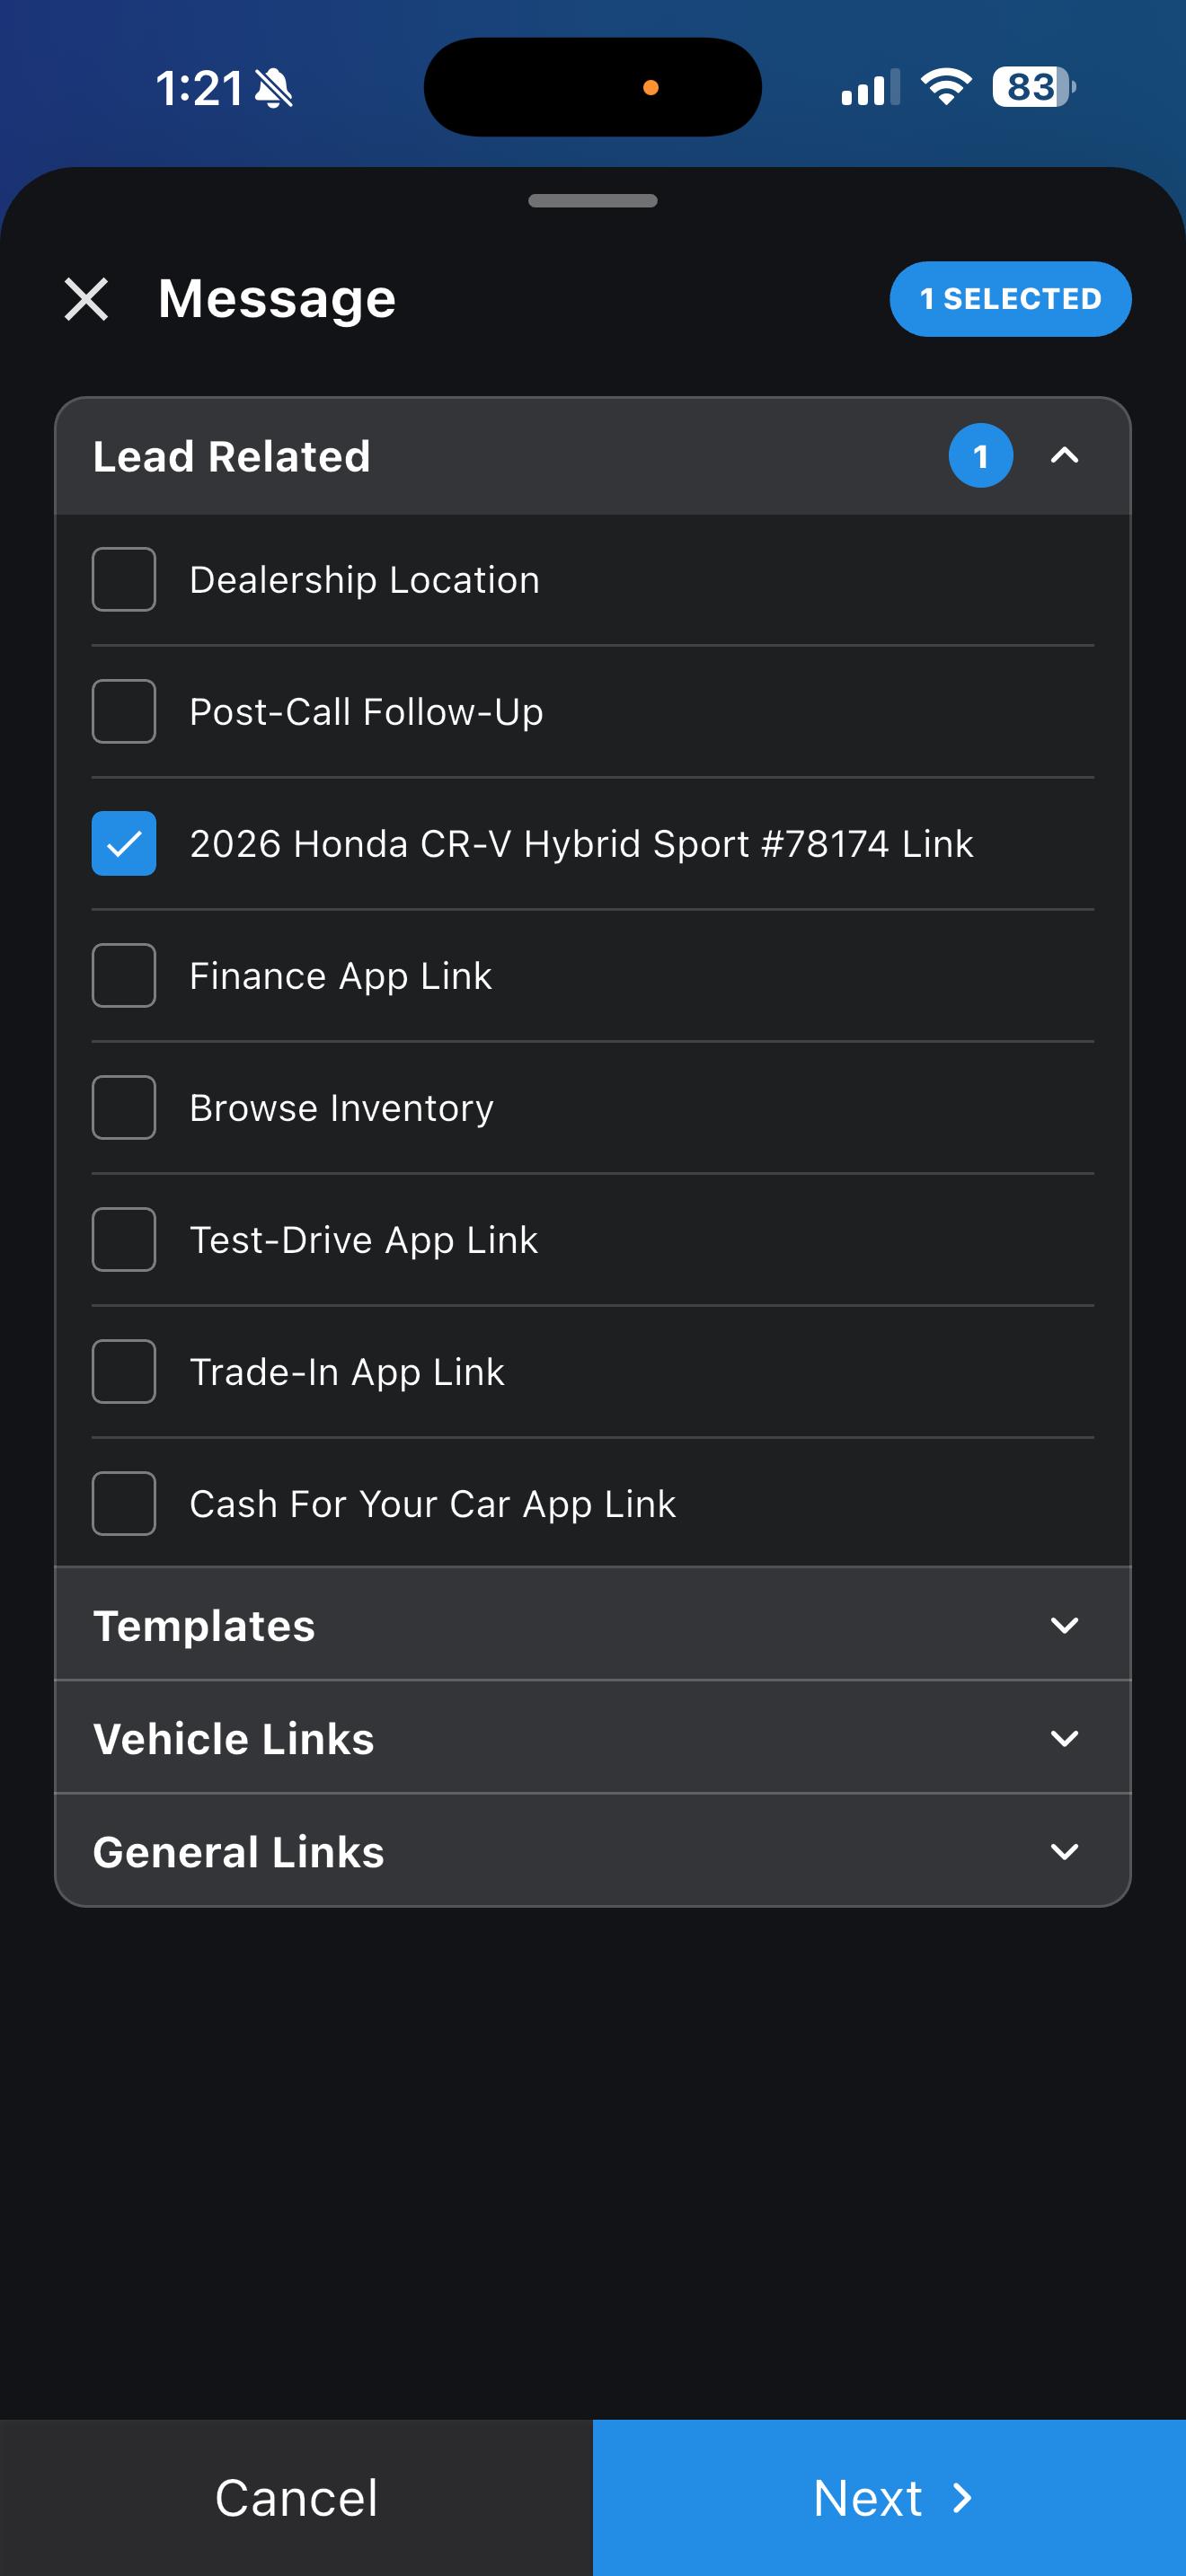Collapse the Lead Related section chevron
Viewport: 1186px width, 2576px height.
coord(1065,456)
